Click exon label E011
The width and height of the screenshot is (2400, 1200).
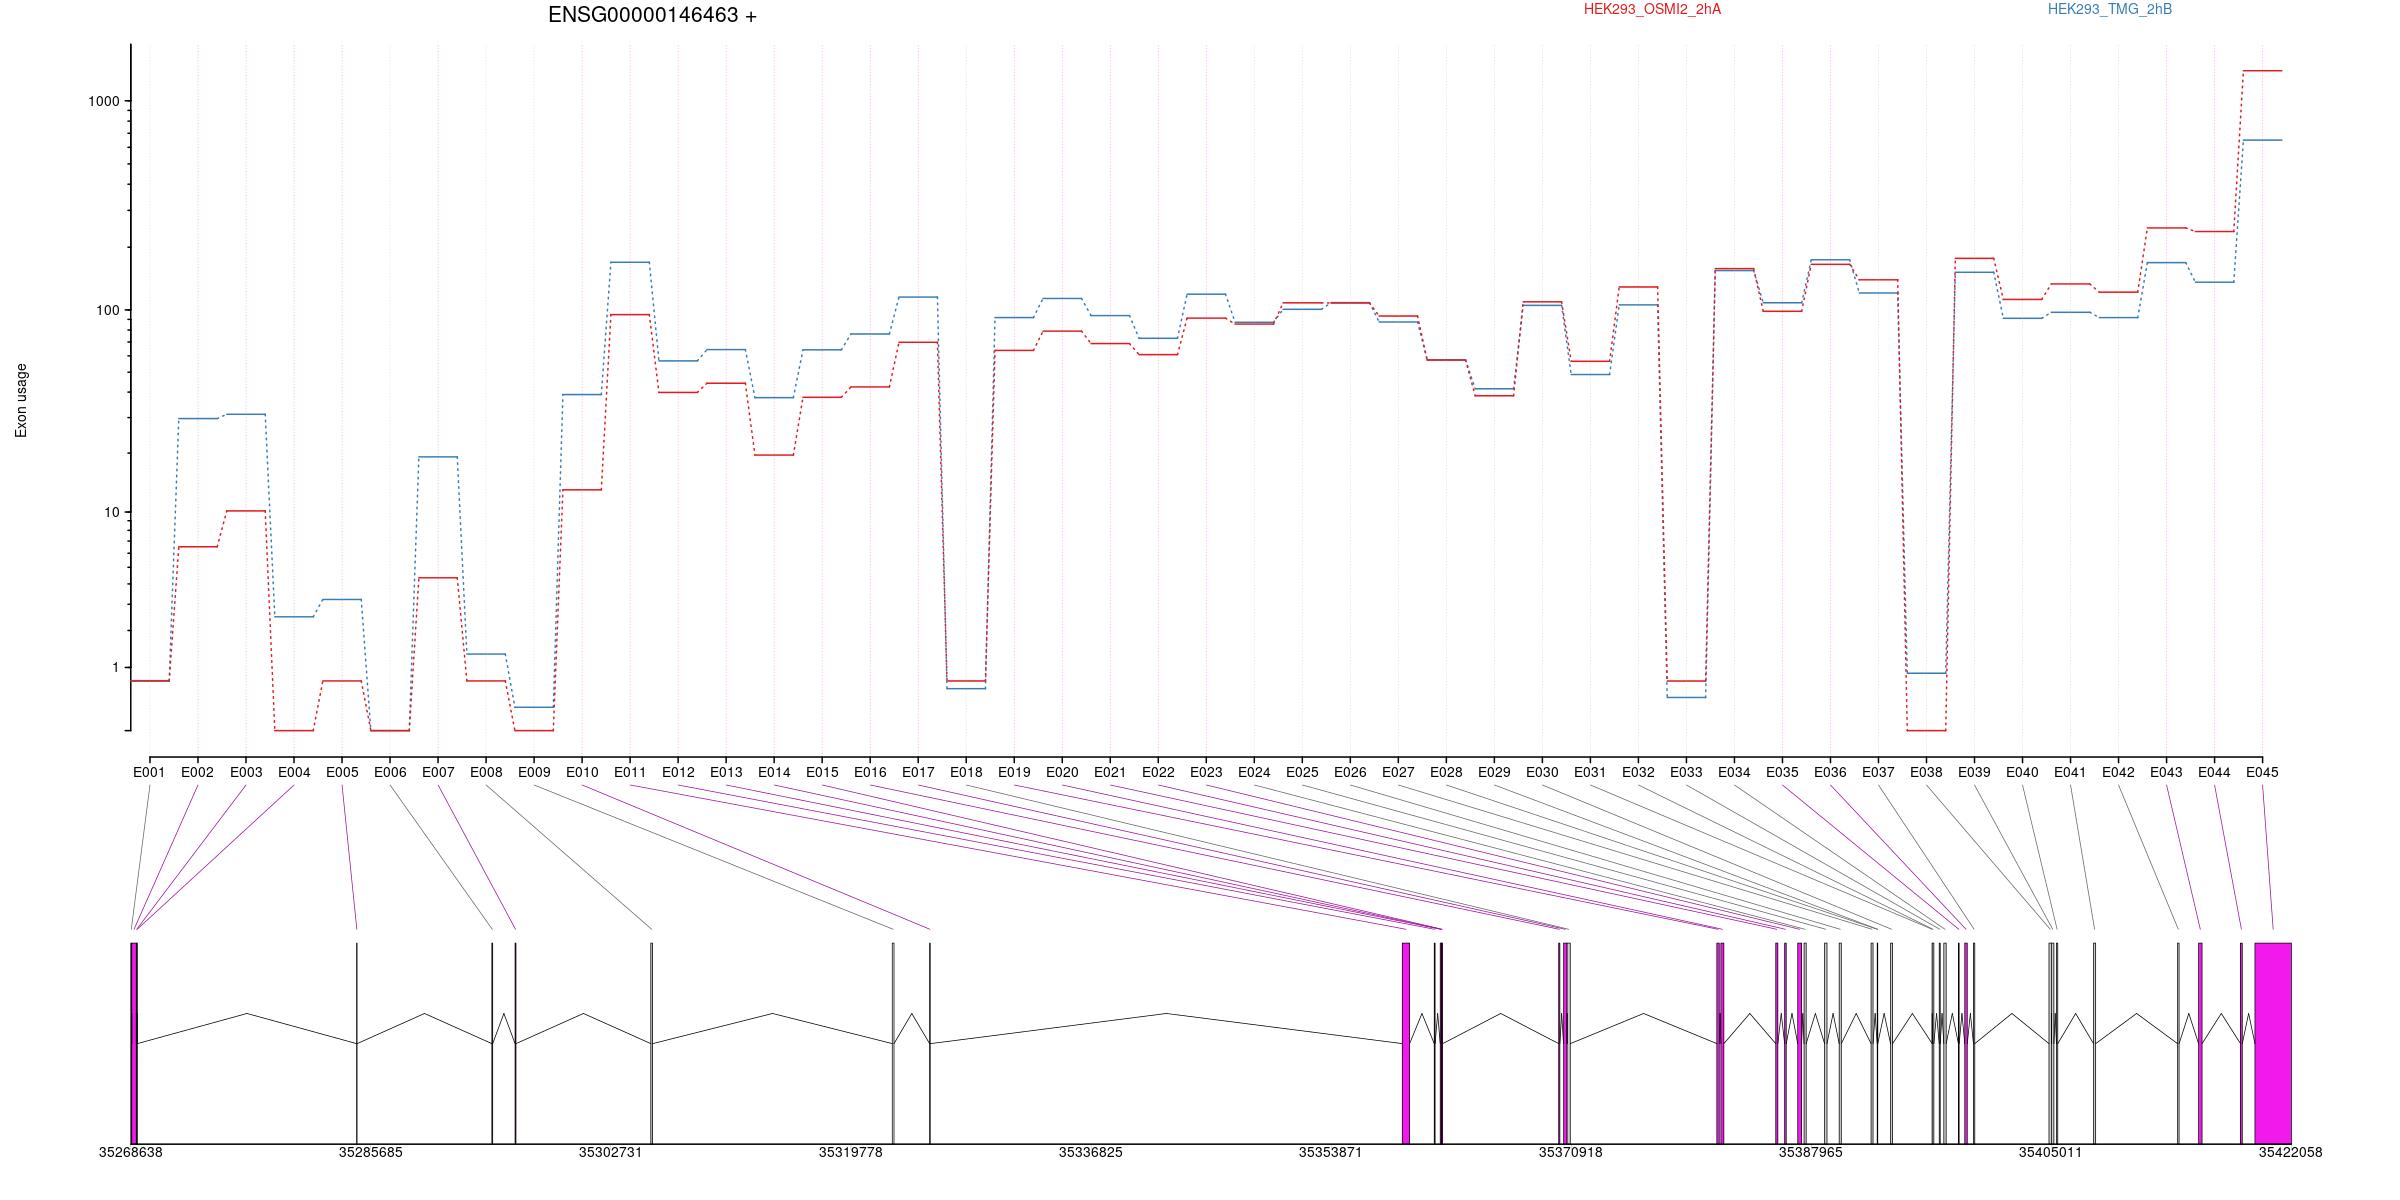click(x=630, y=772)
